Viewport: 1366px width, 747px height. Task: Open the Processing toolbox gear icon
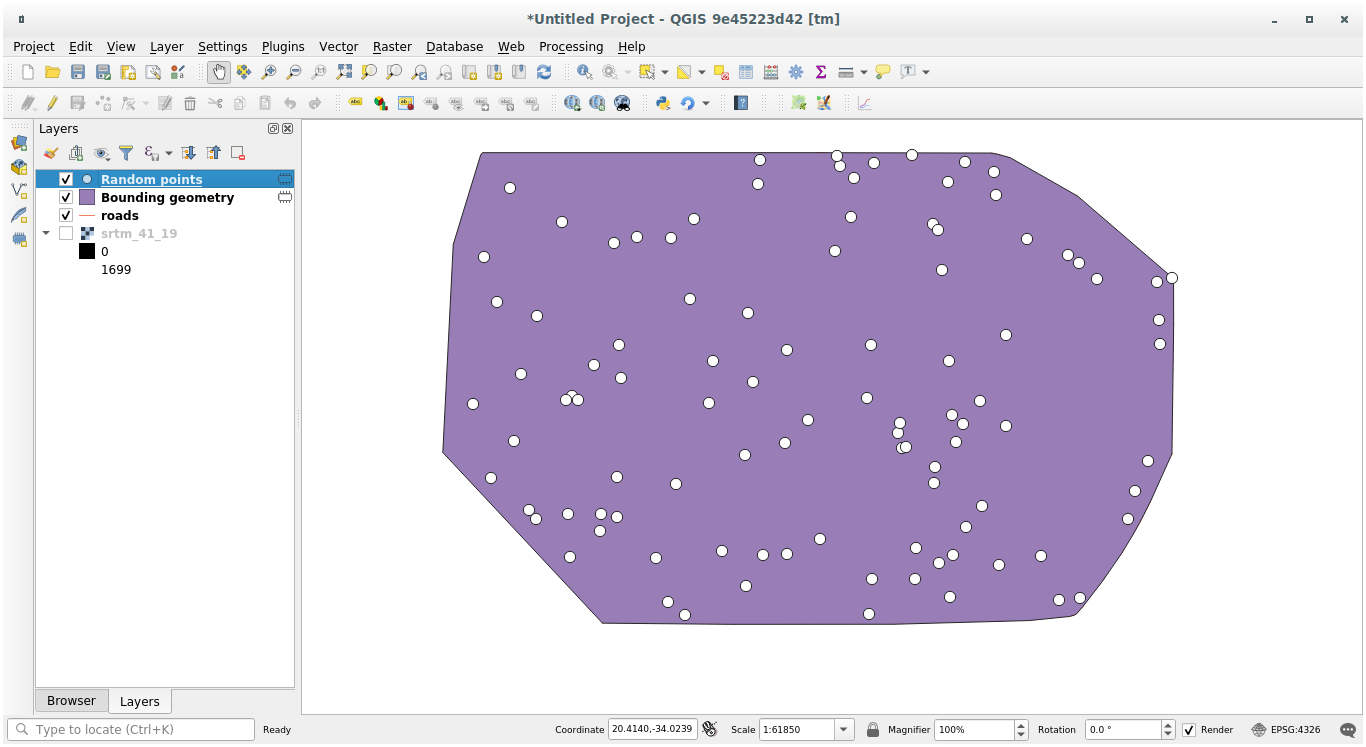coord(796,72)
